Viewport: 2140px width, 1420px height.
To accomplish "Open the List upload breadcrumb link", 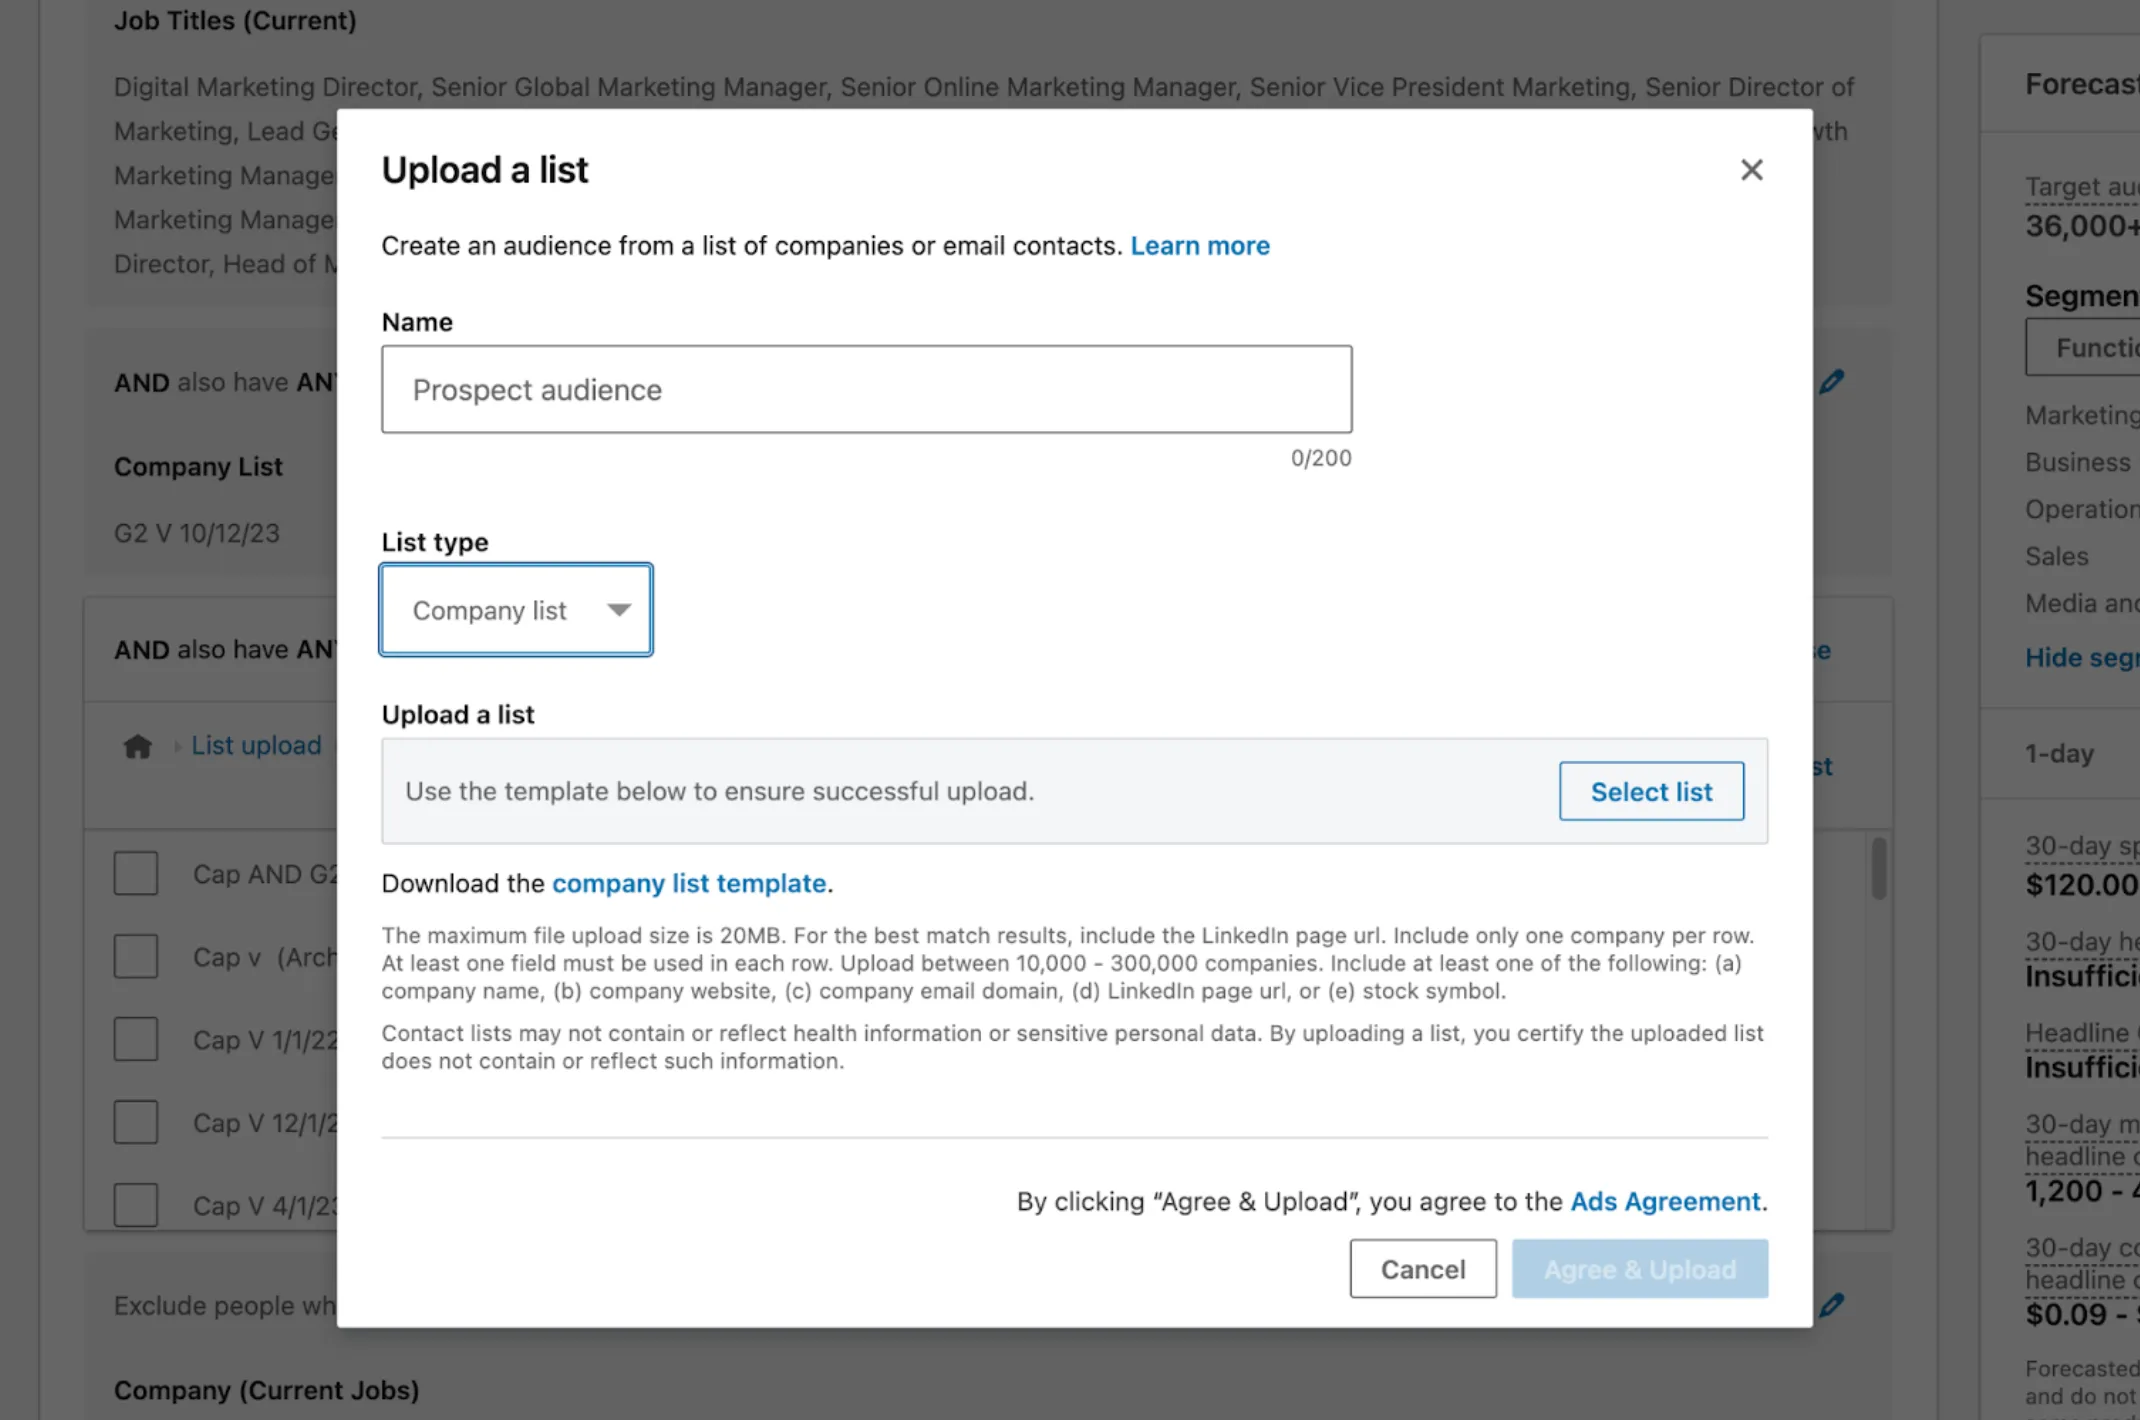I will click(x=256, y=746).
